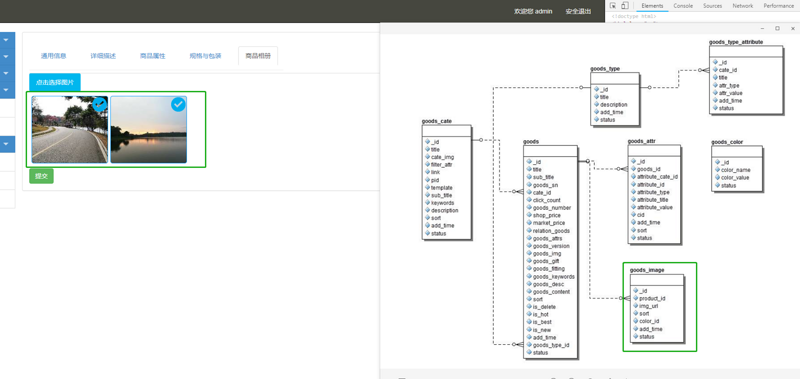Click the click_count field

click(x=546, y=200)
